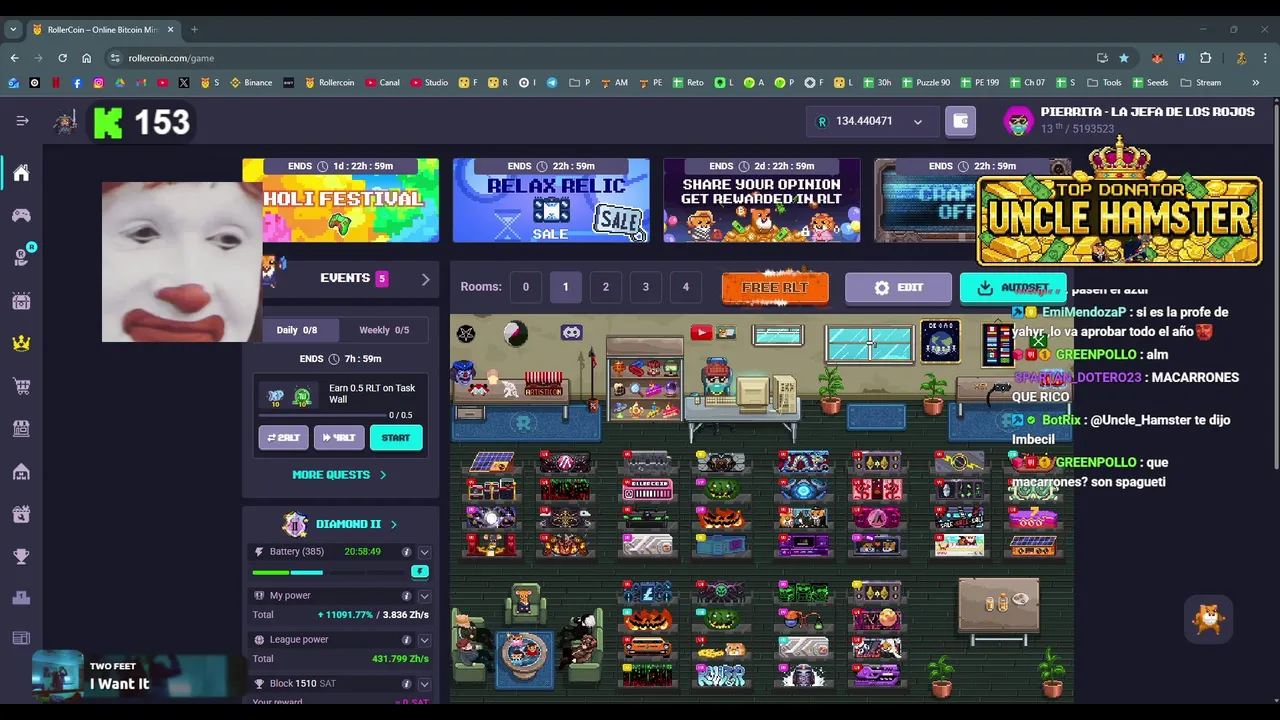Image resolution: width=1280 pixels, height=720 pixels.
Task: Go back in browser
Action: 14,58
